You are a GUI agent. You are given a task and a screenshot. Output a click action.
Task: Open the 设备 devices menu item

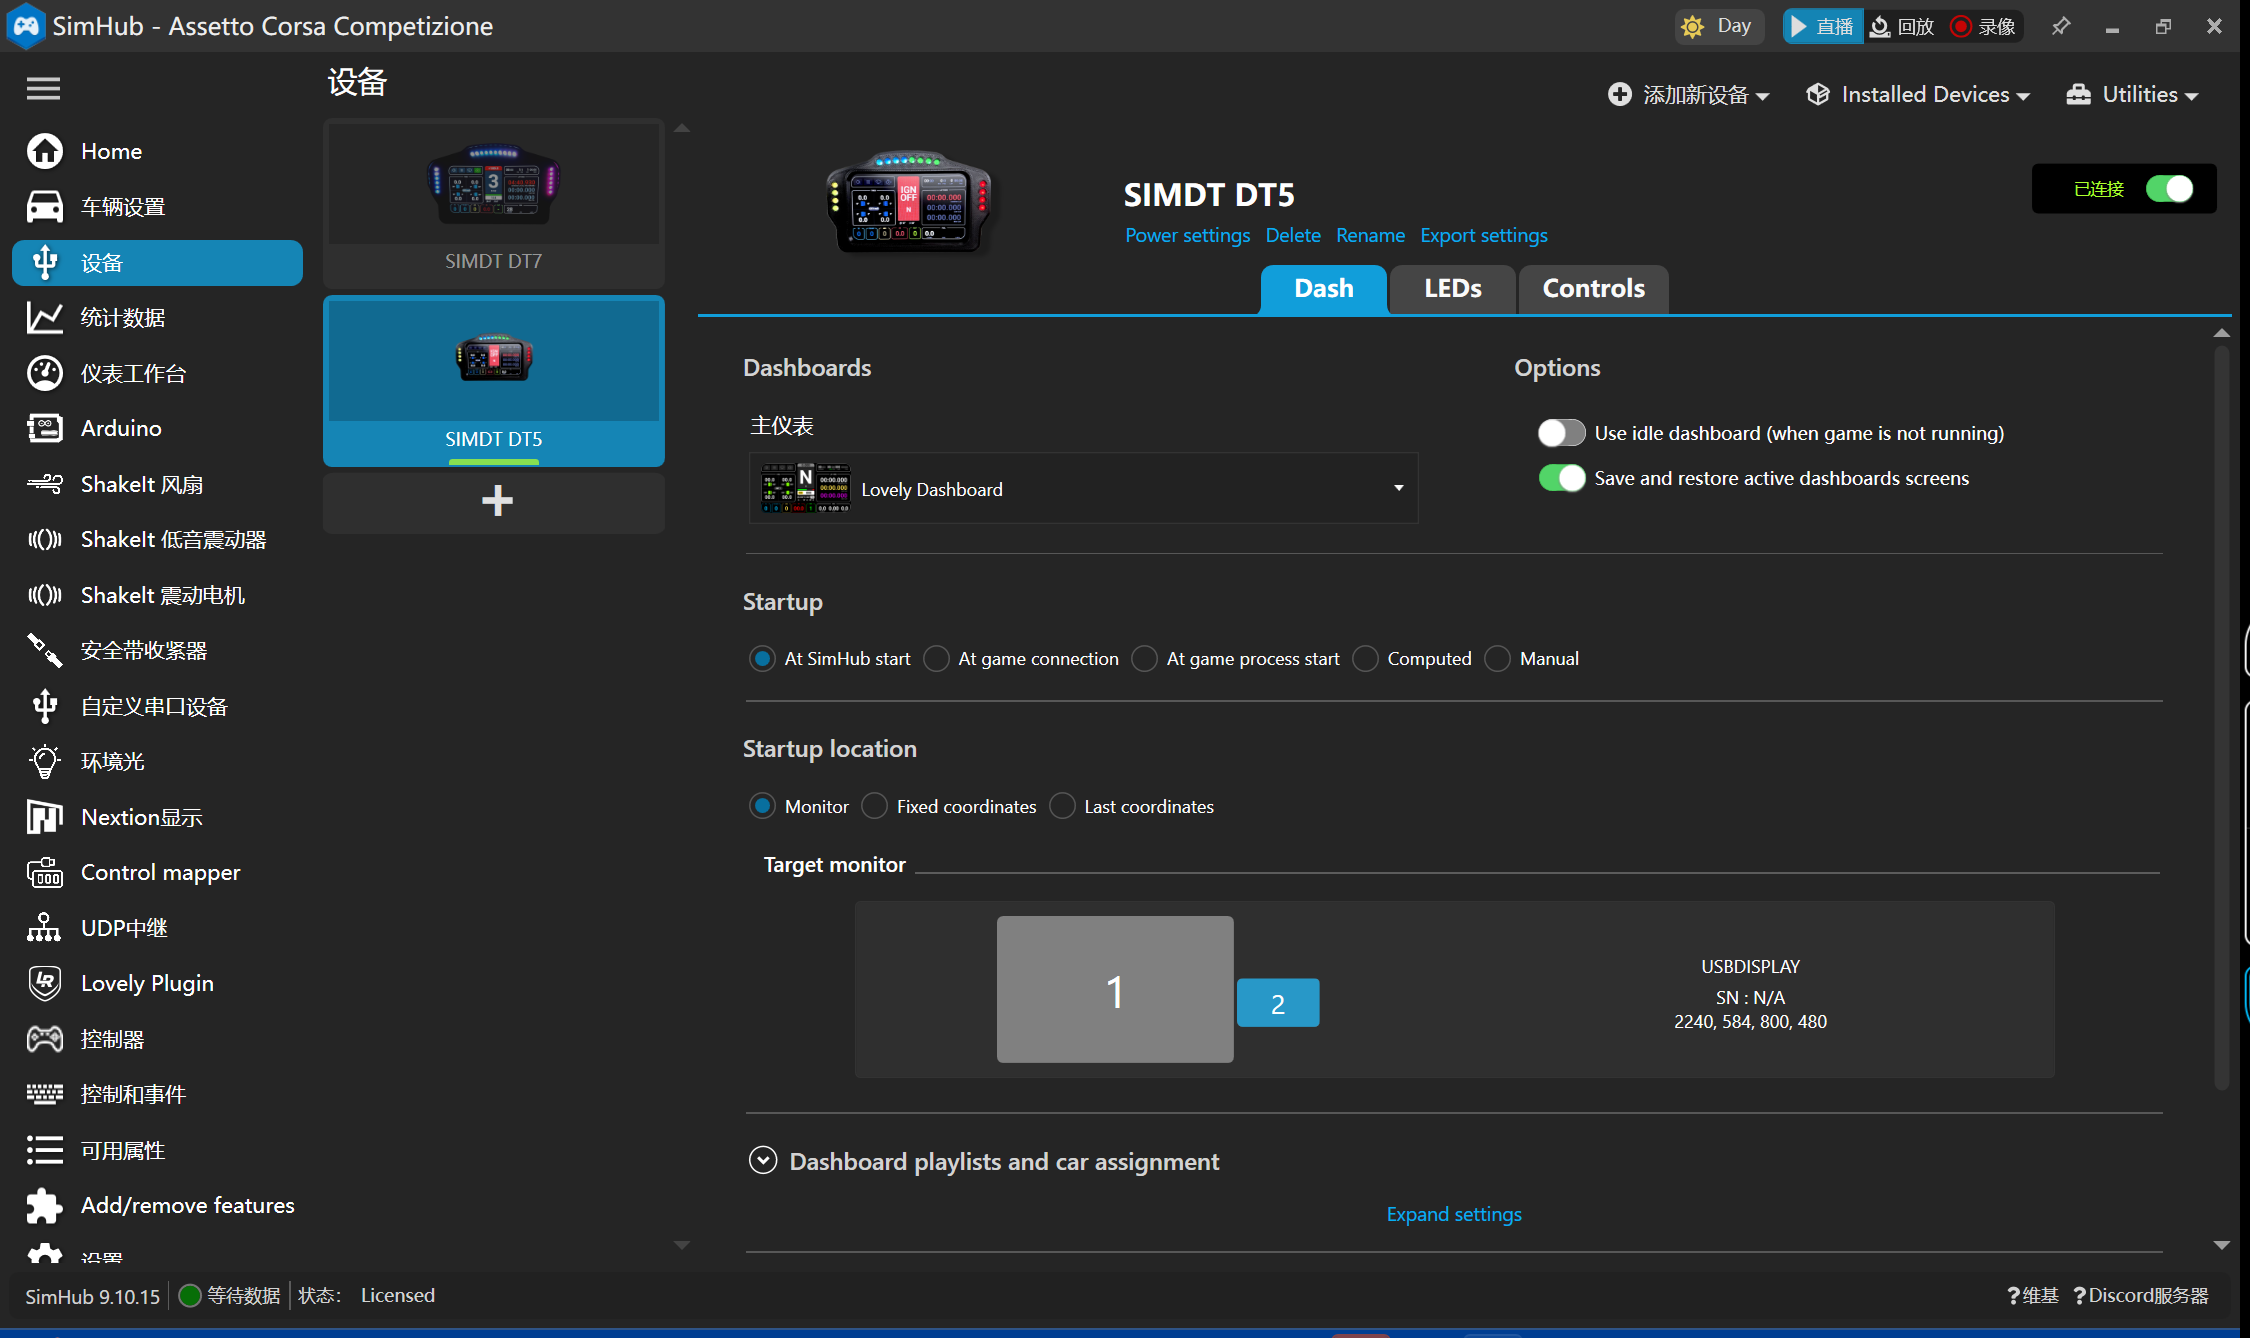tap(157, 263)
